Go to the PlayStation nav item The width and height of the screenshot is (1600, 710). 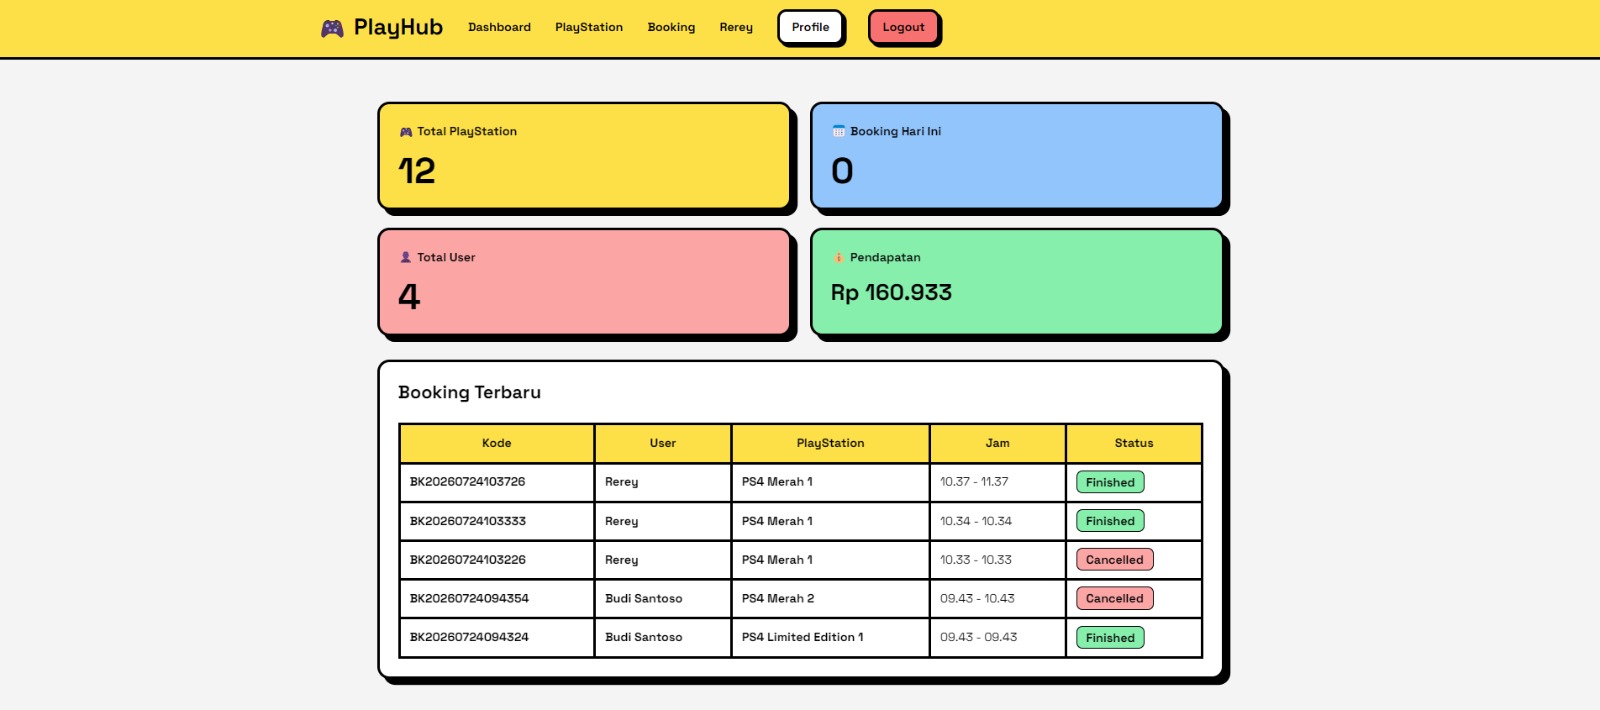pyautogui.click(x=589, y=27)
